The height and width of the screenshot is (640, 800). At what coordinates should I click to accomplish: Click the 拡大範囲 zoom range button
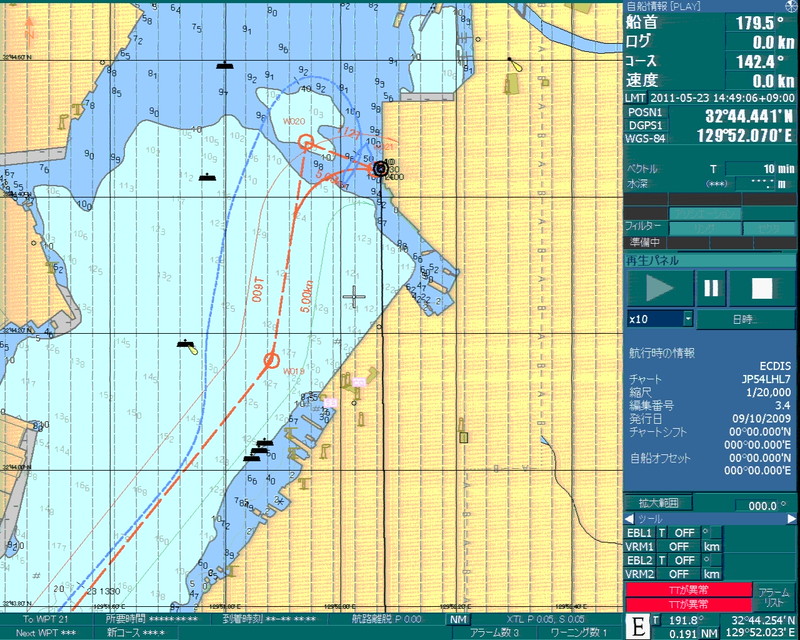658,503
